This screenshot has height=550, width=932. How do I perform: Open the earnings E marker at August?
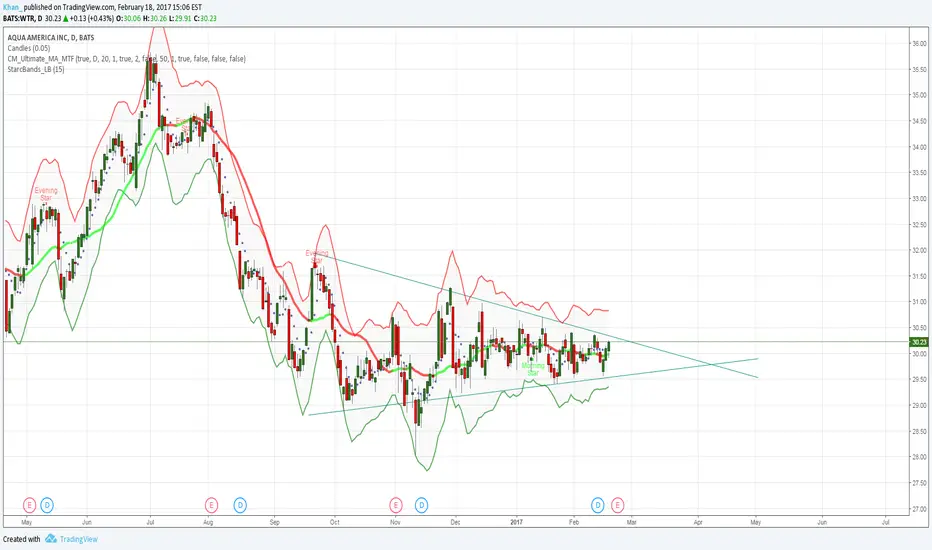(x=210, y=505)
